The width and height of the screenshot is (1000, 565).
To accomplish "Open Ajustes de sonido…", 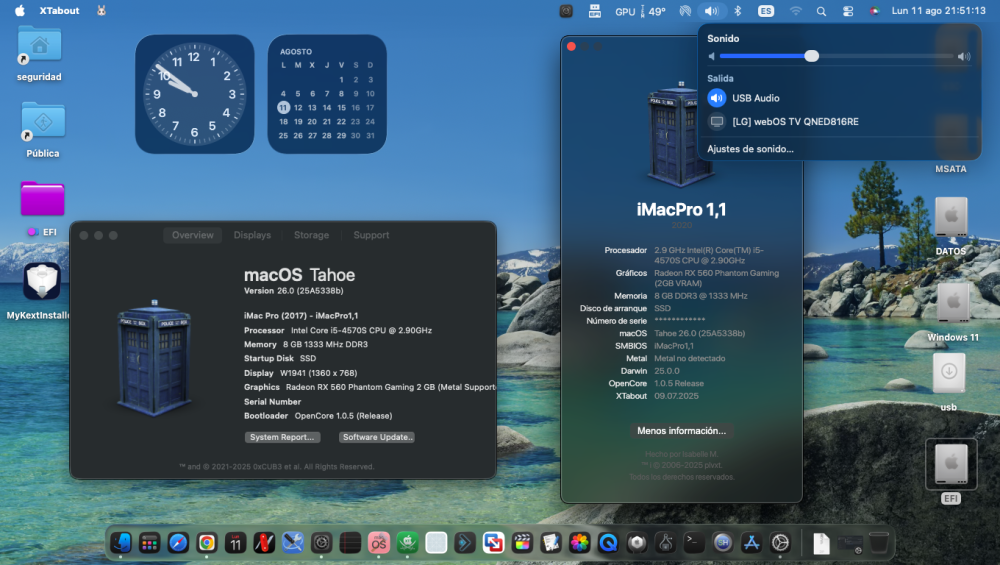I will (x=750, y=149).
